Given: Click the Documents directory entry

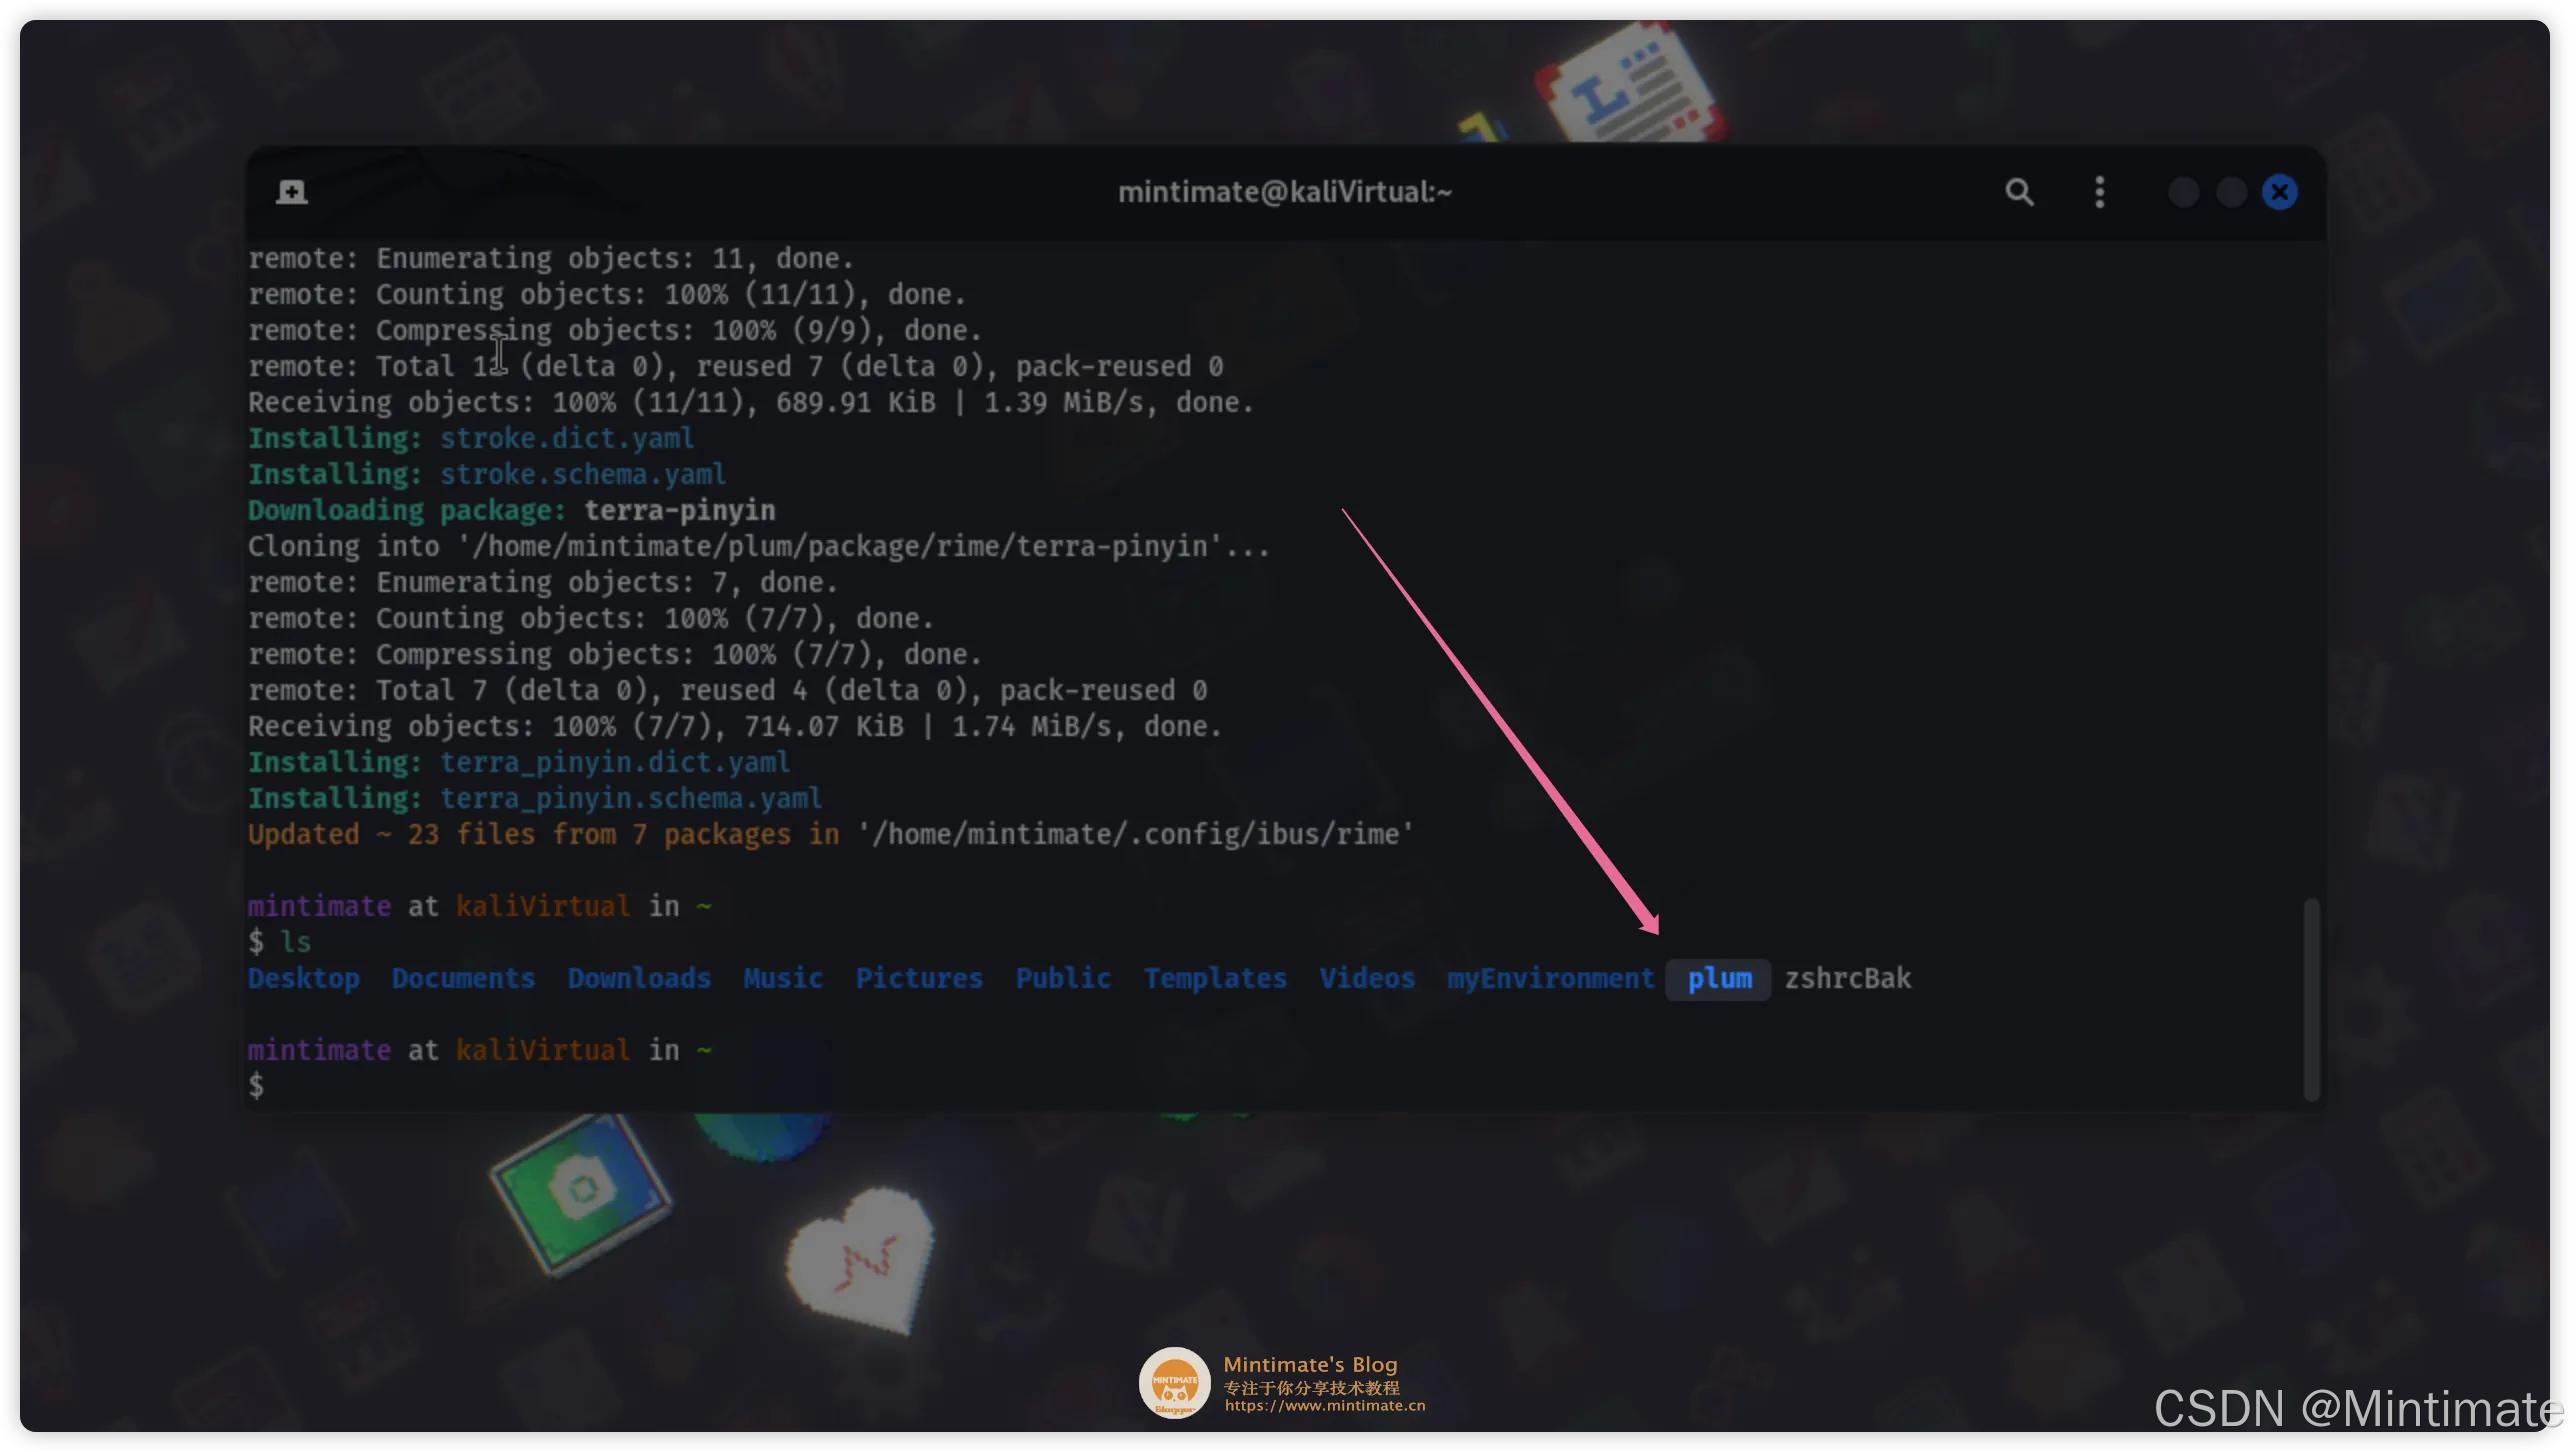Looking at the screenshot, I should [463, 978].
